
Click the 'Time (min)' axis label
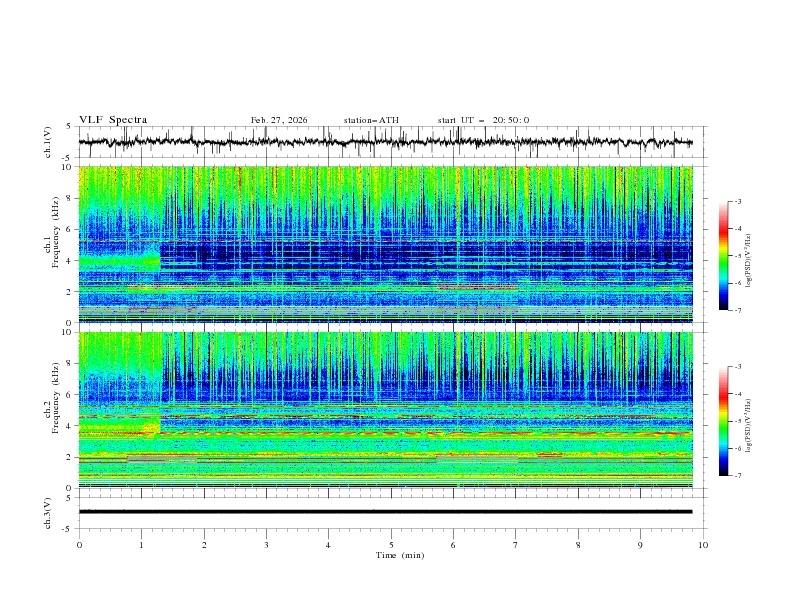point(400,555)
